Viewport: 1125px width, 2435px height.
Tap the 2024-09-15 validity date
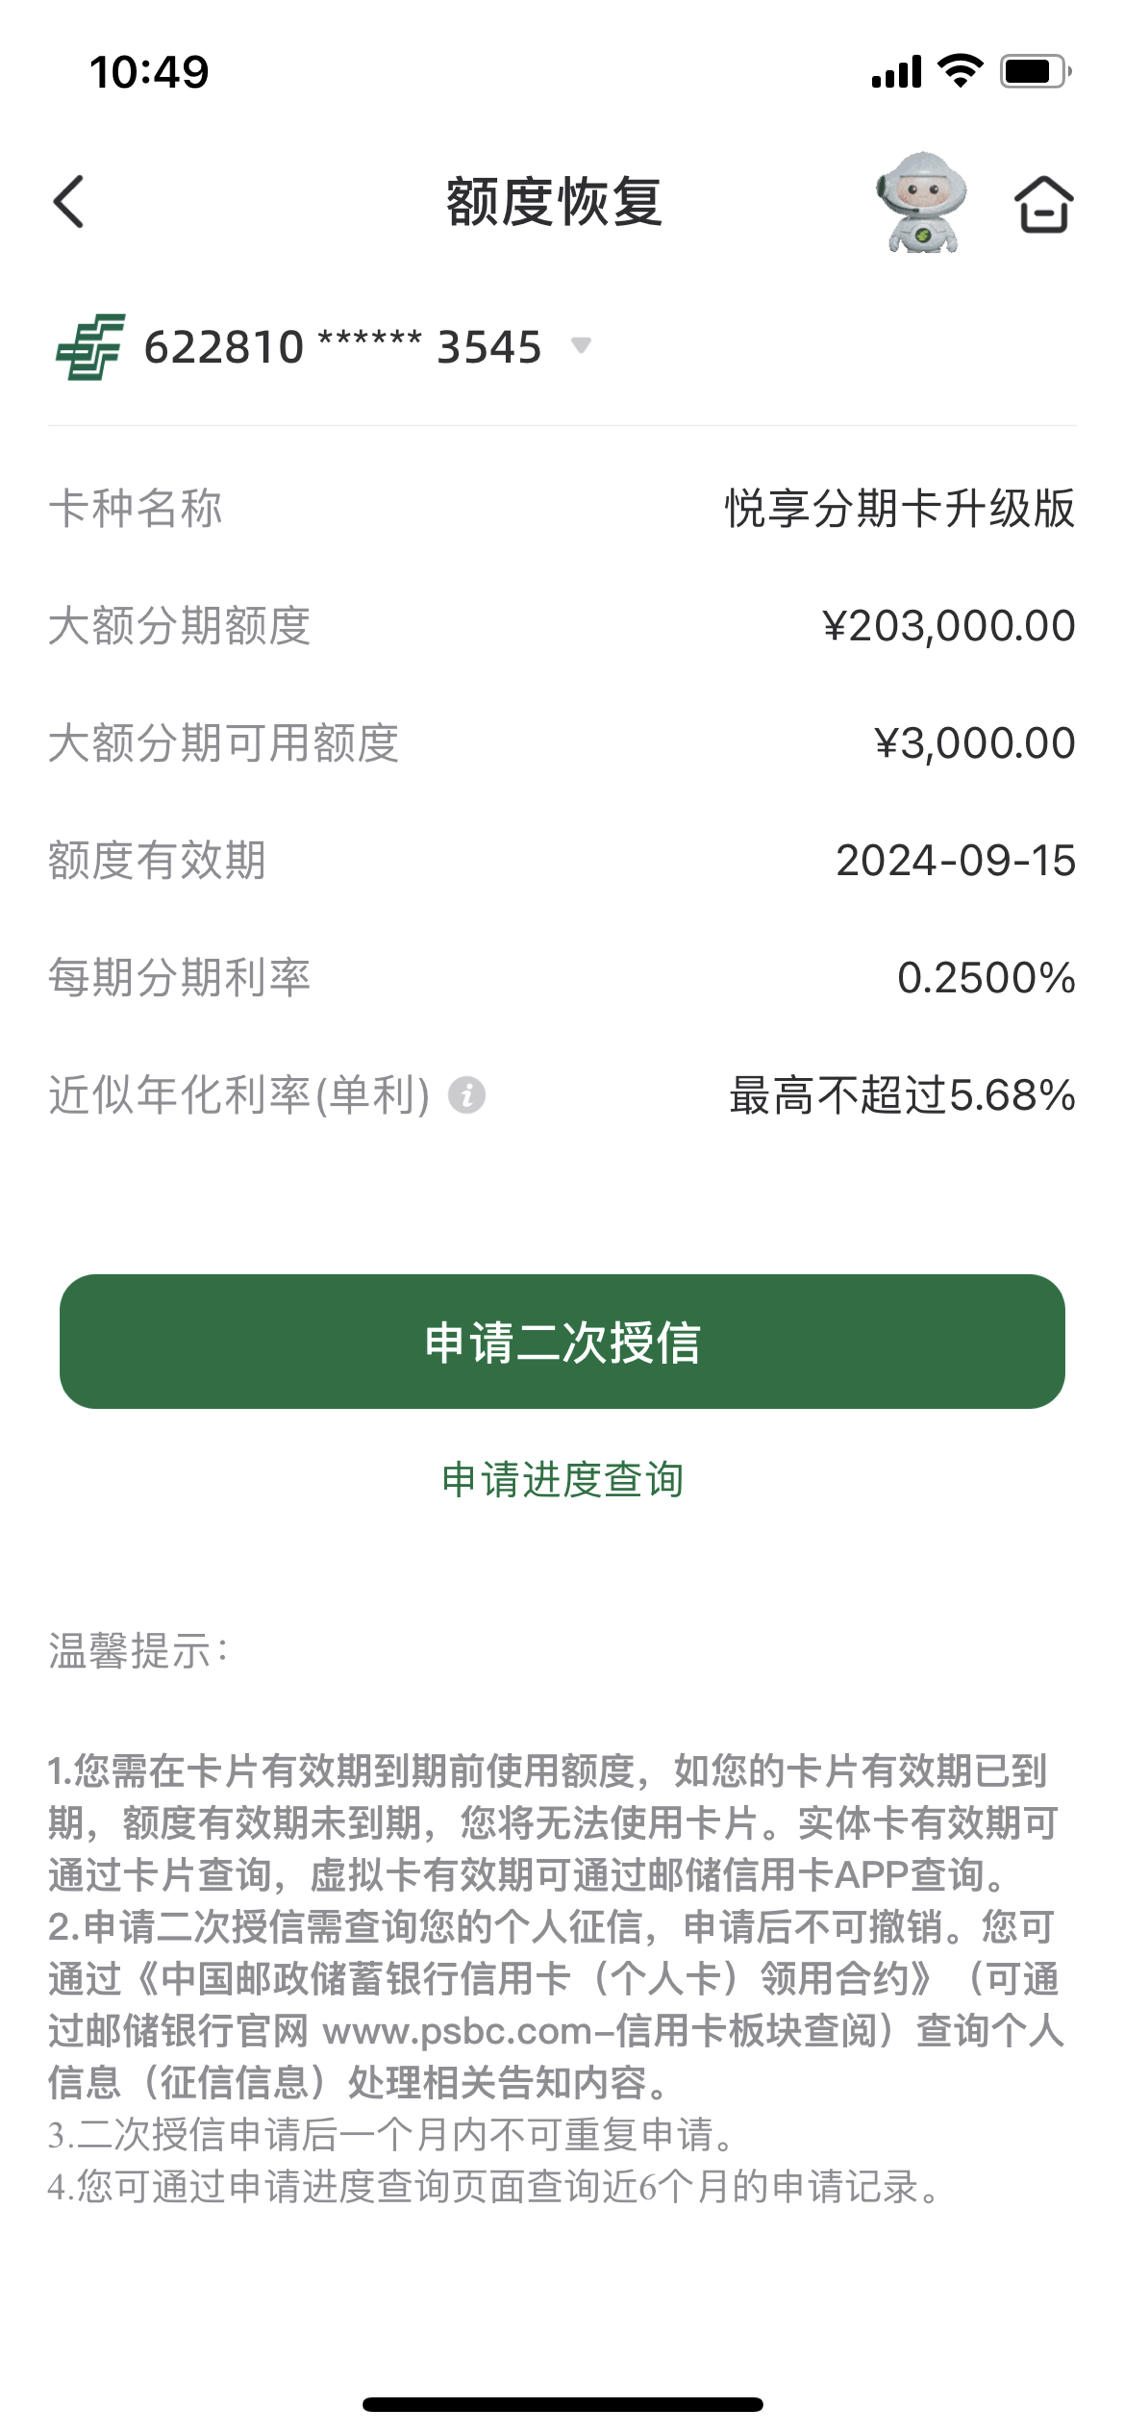click(956, 860)
